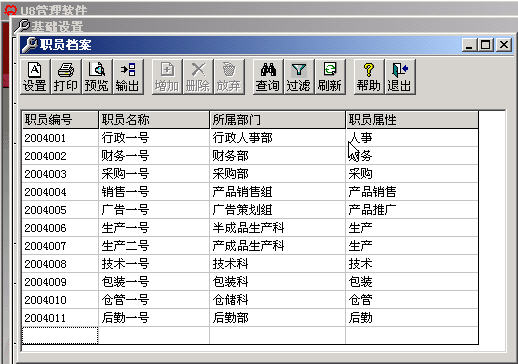Click the department cell 技术科
518x364 pixels.
coord(278,264)
